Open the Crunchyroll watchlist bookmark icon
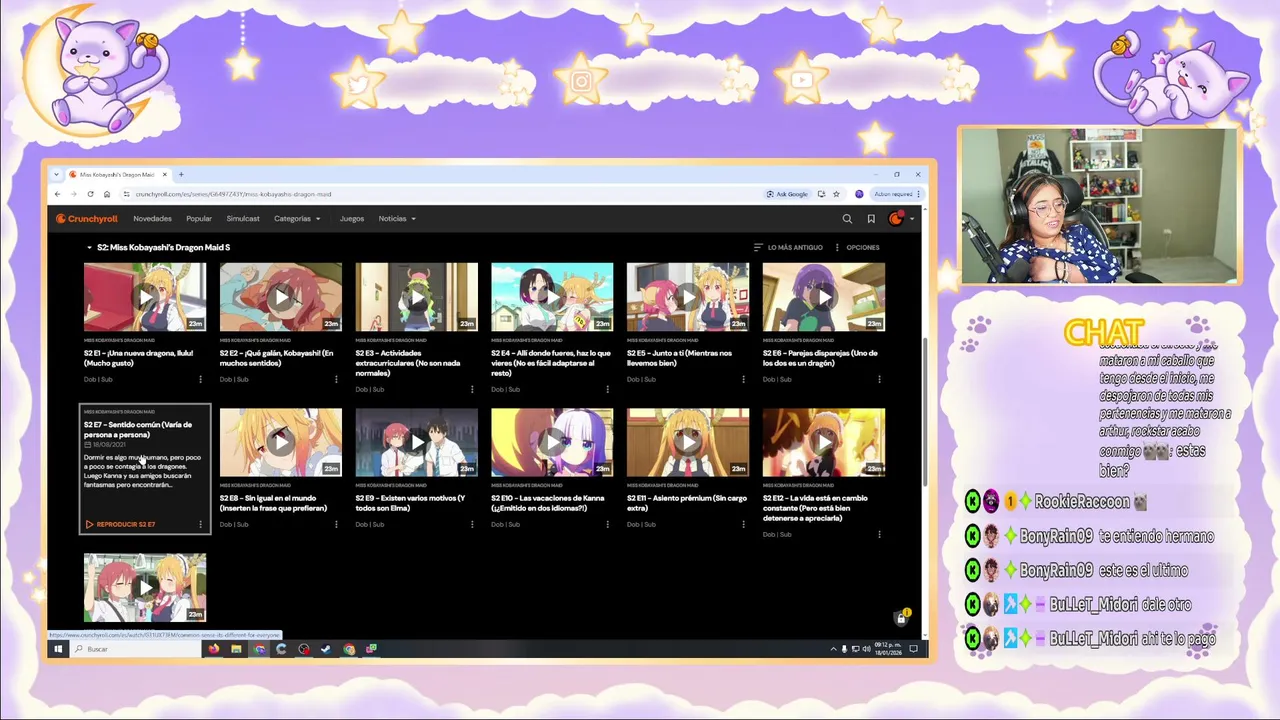 [871, 218]
